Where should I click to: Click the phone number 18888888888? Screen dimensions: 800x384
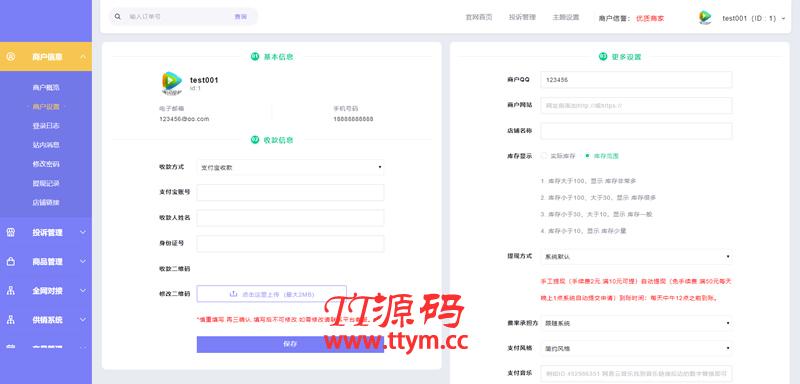click(x=353, y=119)
